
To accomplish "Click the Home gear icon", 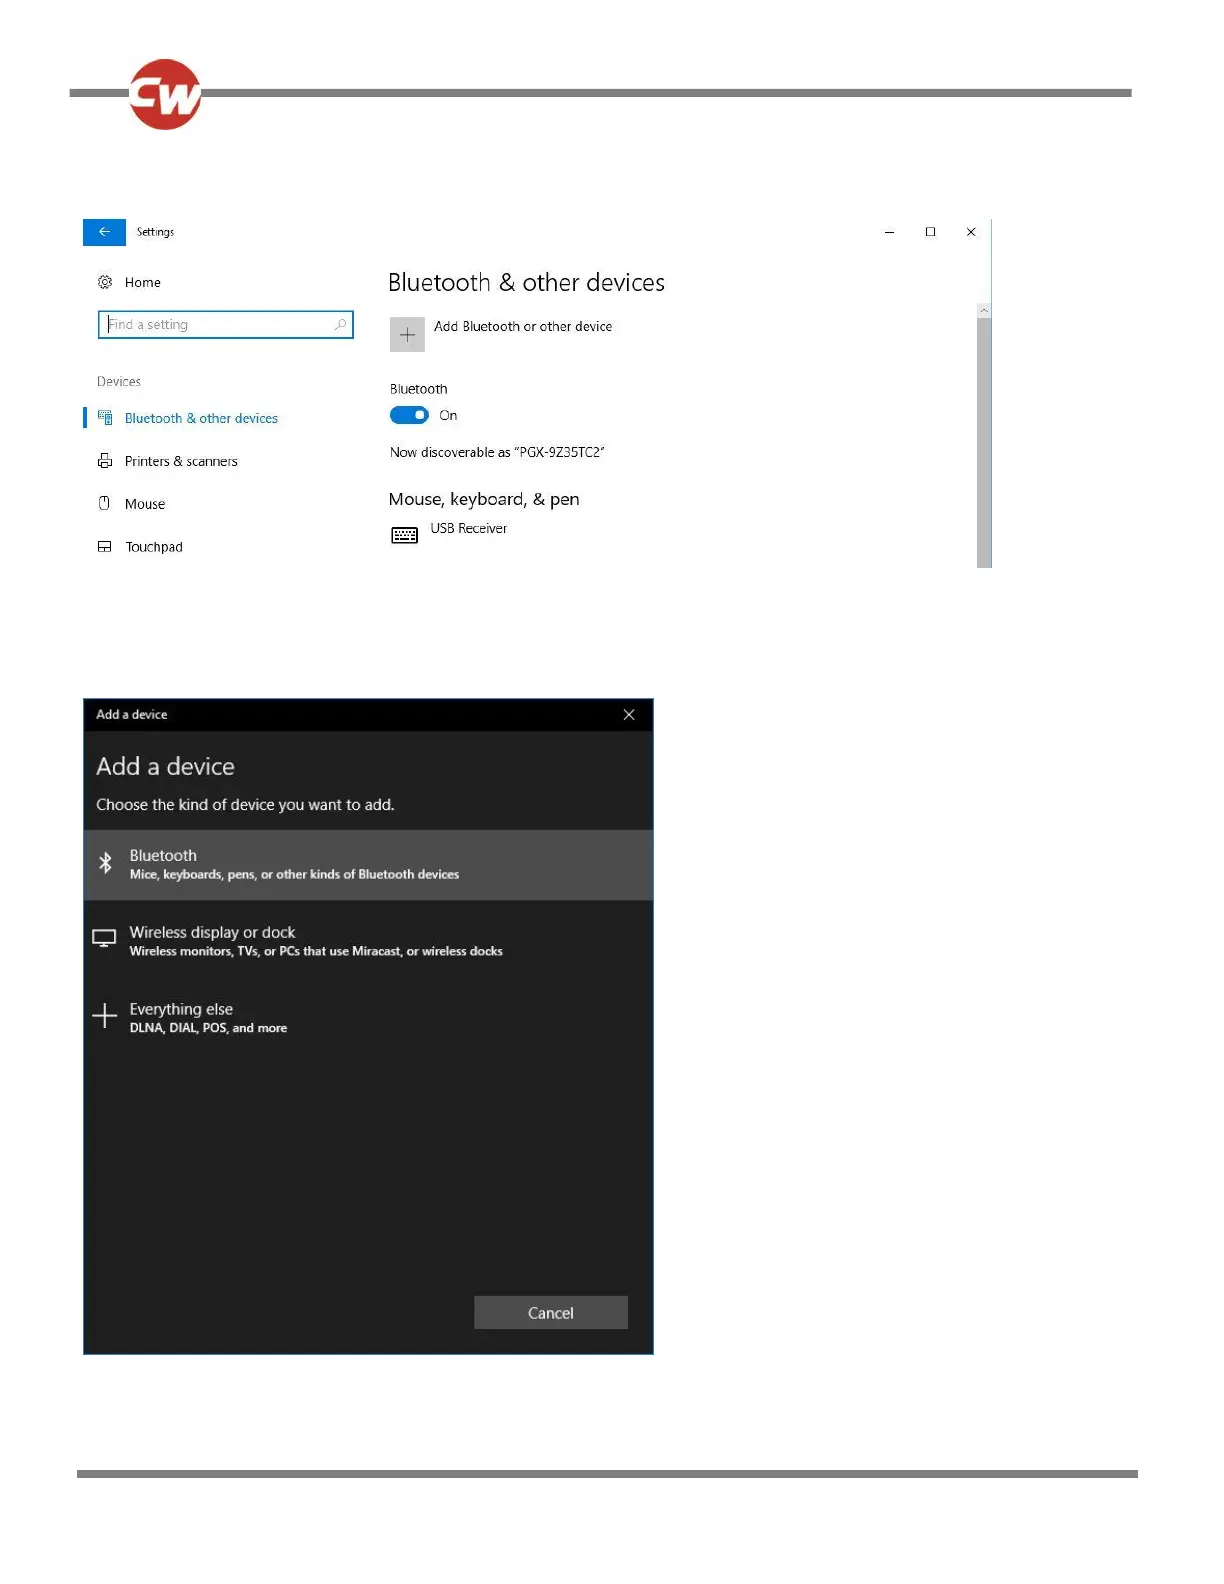I will point(105,282).
